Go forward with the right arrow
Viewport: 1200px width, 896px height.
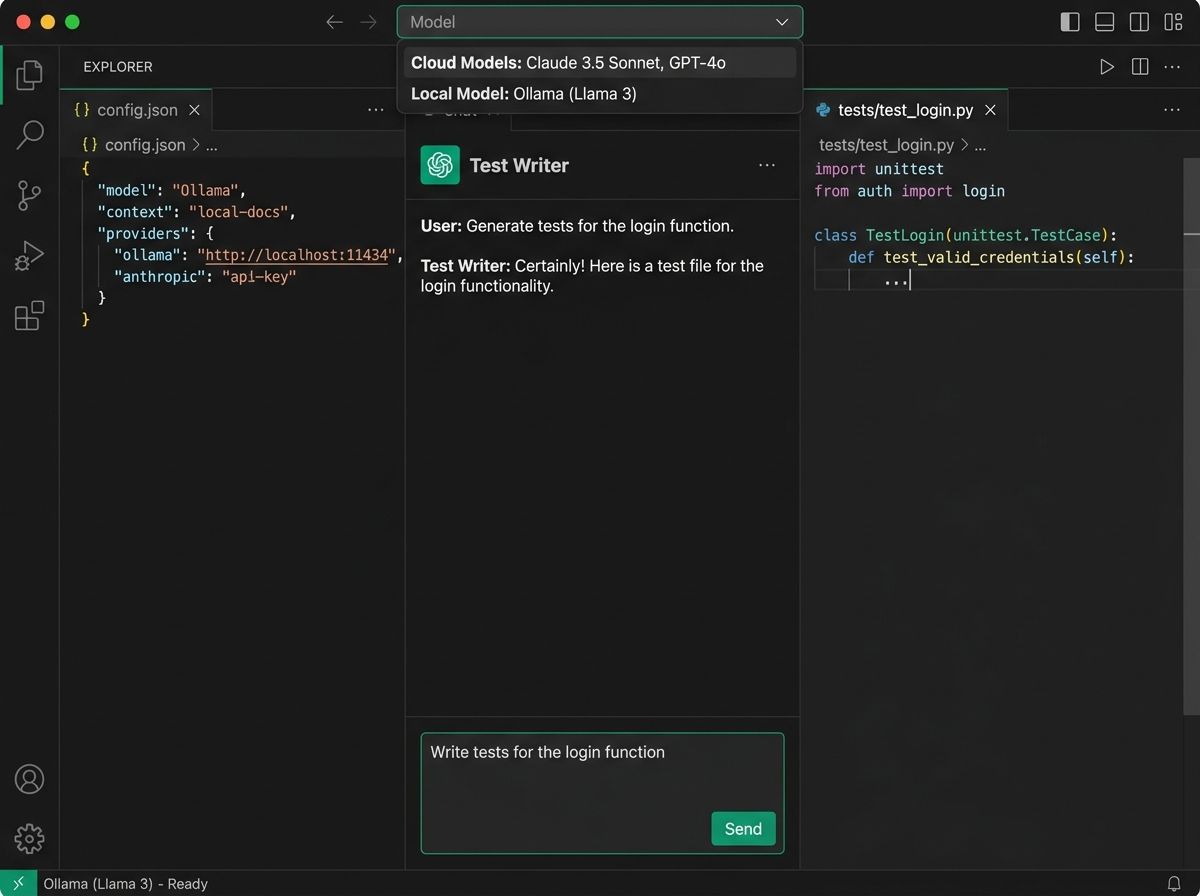coord(369,22)
